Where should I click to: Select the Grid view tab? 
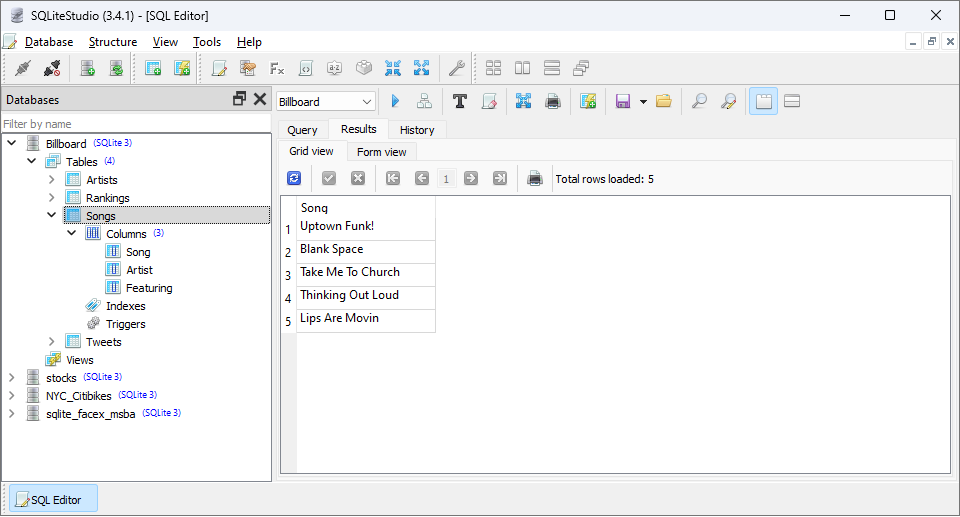[x=311, y=151]
